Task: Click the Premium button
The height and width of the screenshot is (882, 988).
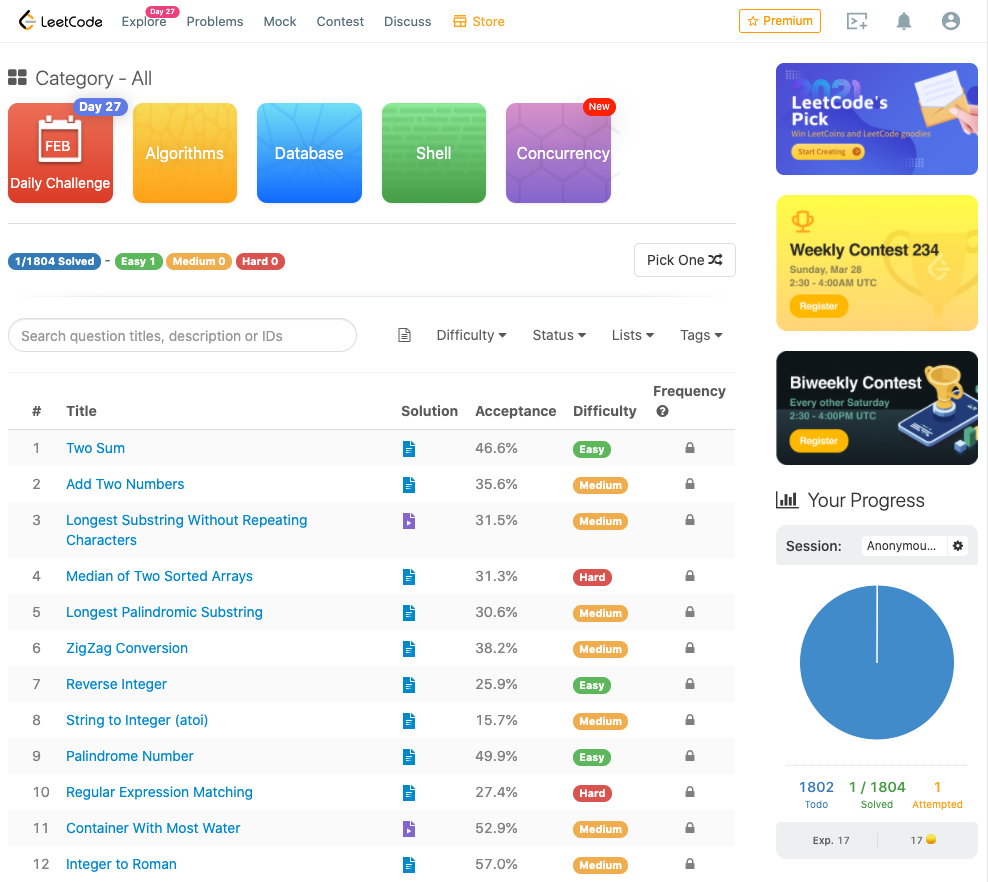Action: pos(779,21)
